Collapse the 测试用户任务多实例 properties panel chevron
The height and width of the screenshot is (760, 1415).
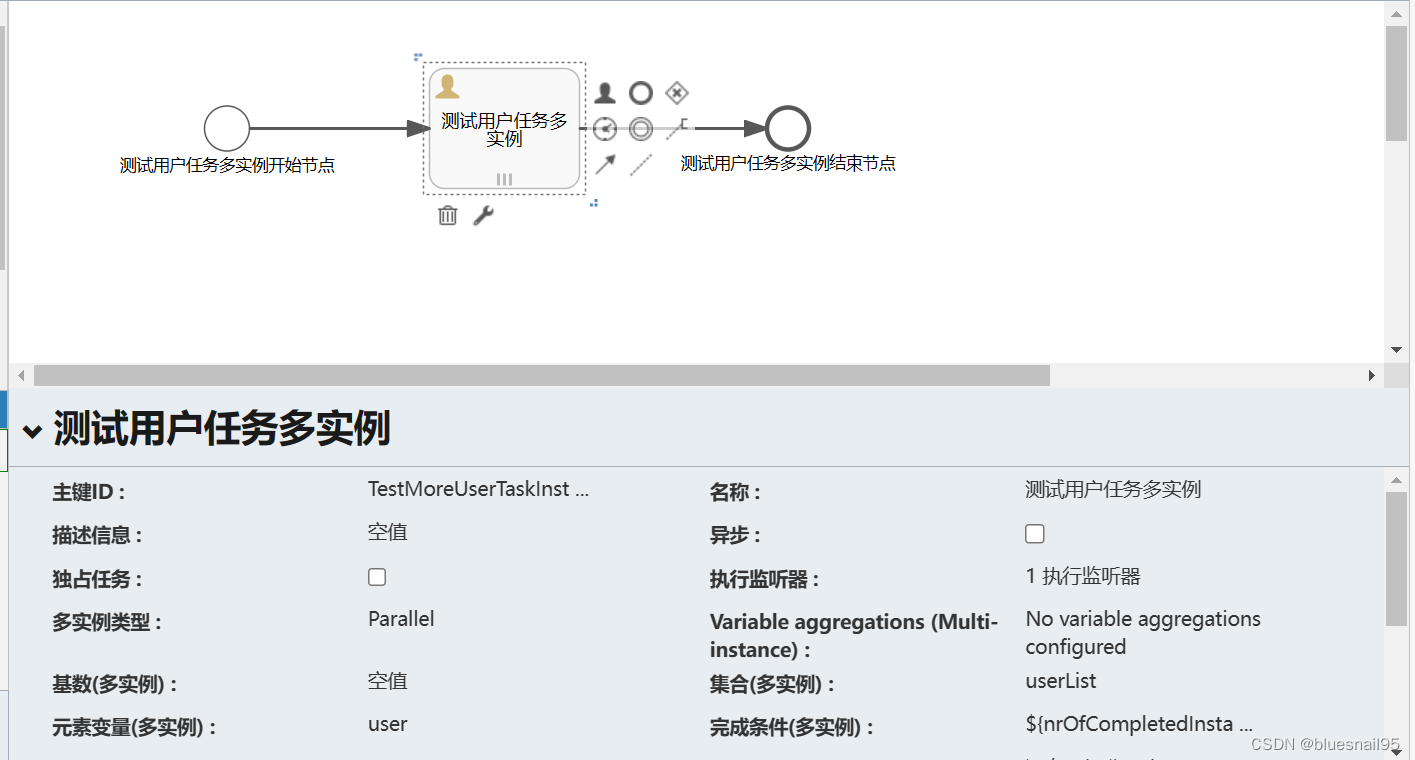tap(33, 431)
